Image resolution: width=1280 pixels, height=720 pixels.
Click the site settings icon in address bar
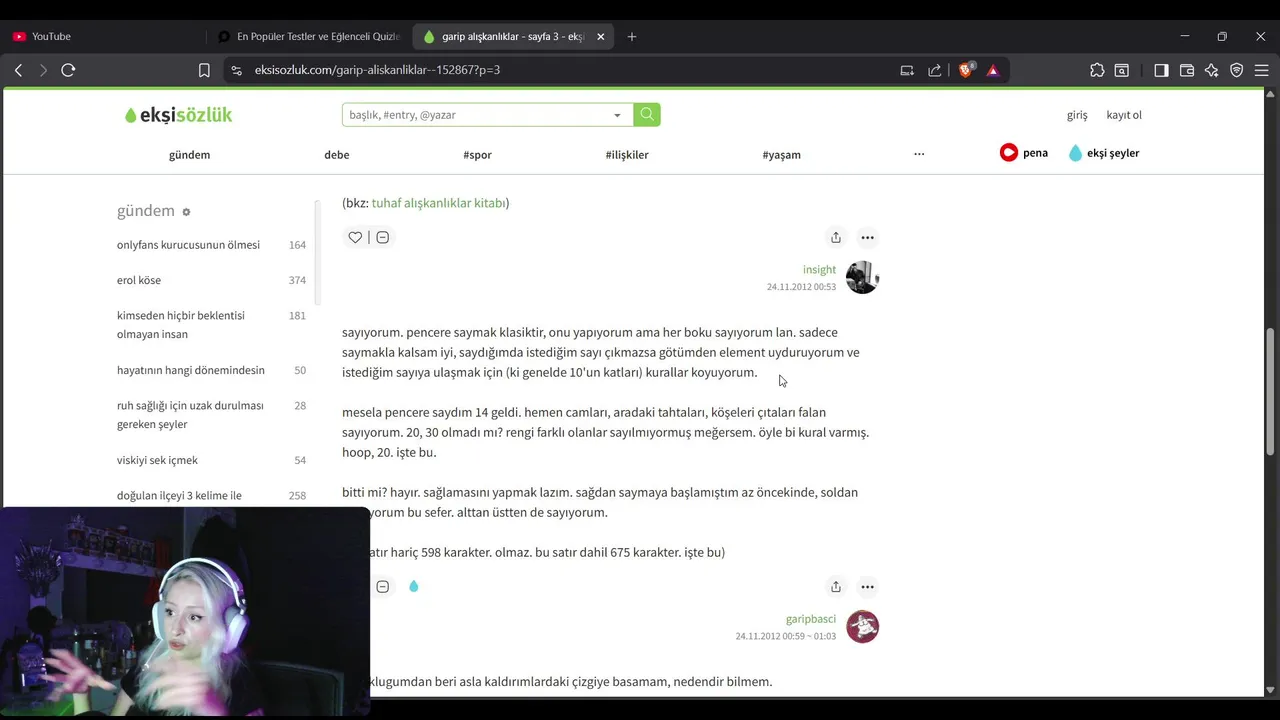(x=236, y=70)
